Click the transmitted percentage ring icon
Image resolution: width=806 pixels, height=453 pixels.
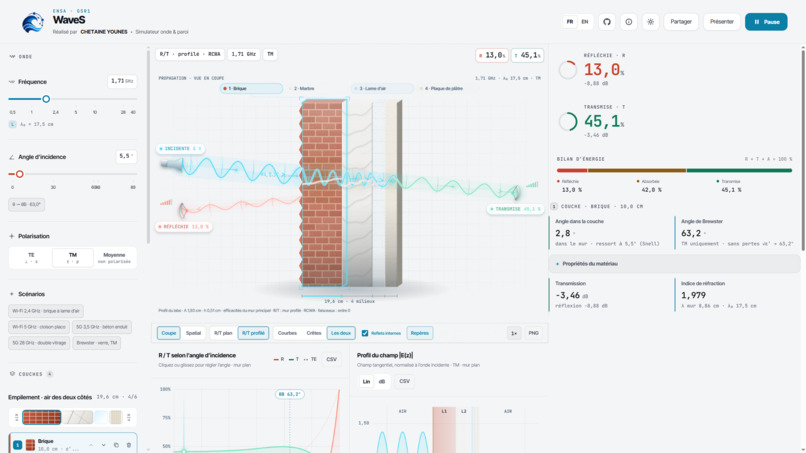tap(567, 122)
